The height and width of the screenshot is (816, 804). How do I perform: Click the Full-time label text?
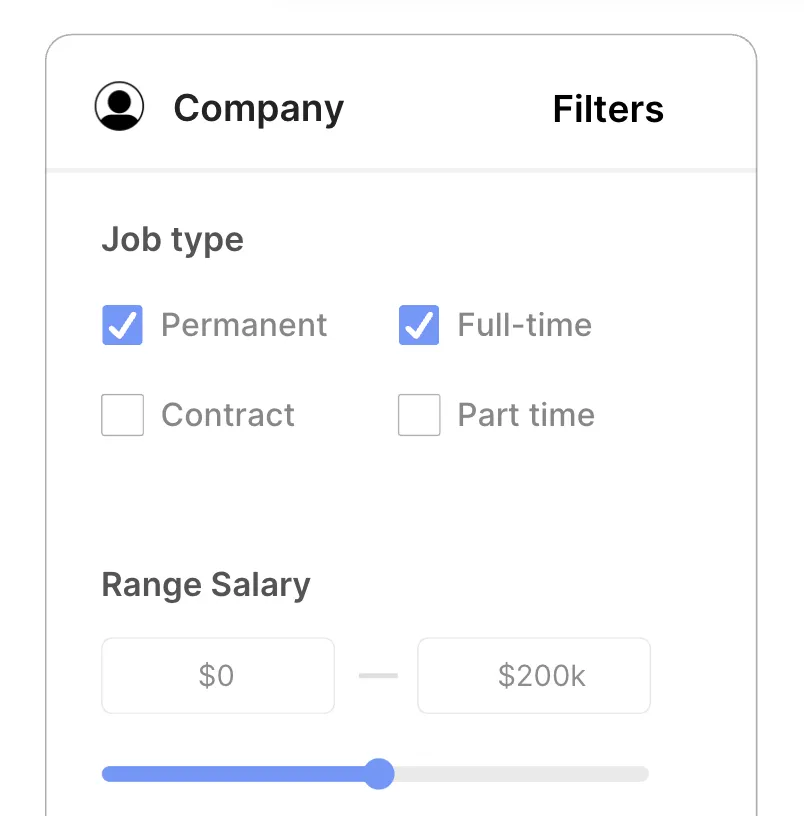(x=524, y=325)
